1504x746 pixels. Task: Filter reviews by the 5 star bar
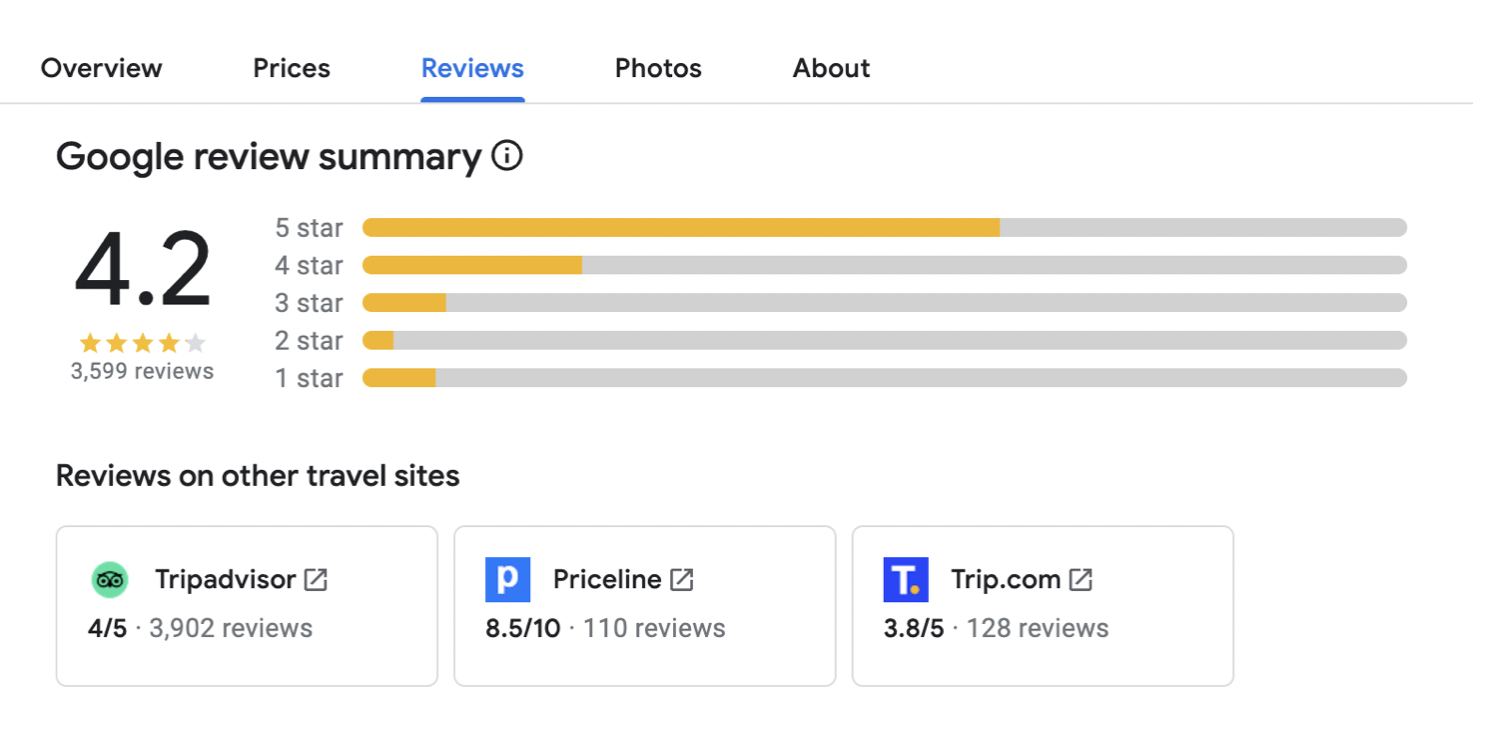(x=884, y=228)
